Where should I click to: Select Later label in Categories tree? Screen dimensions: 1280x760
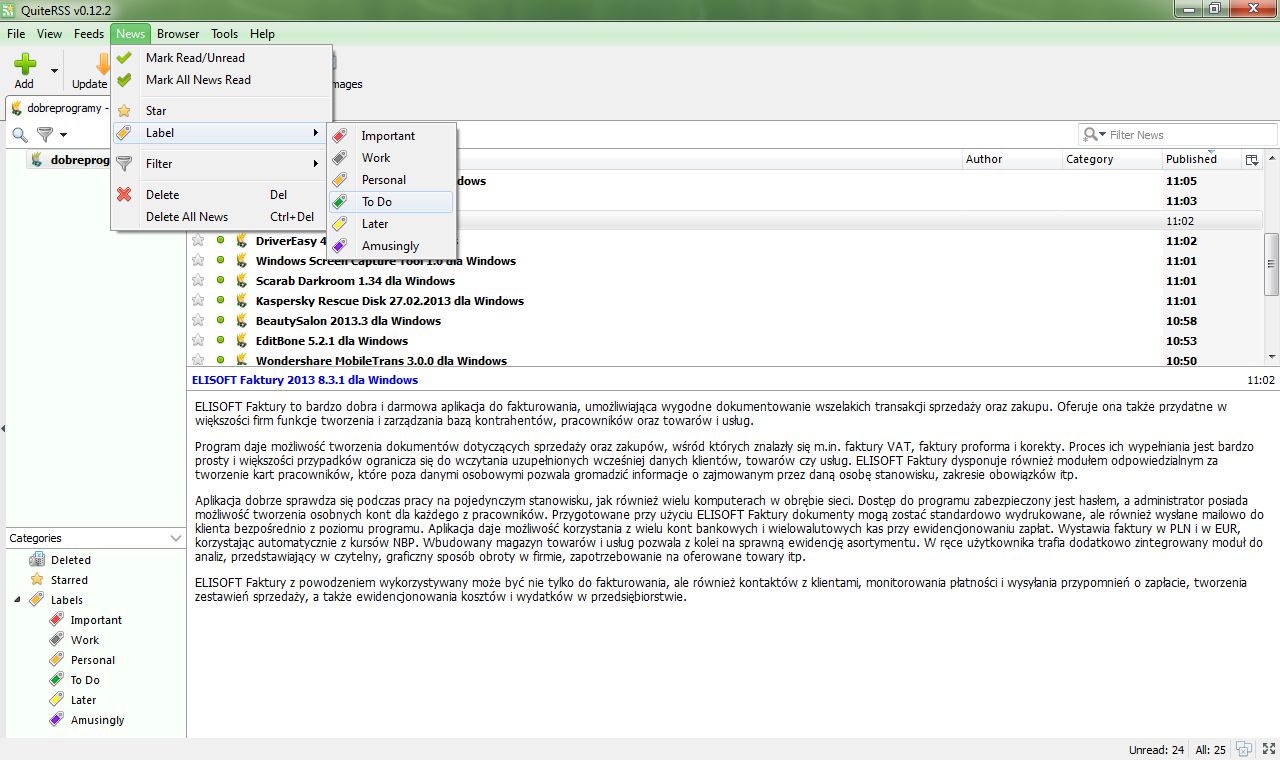(x=83, y=700)
